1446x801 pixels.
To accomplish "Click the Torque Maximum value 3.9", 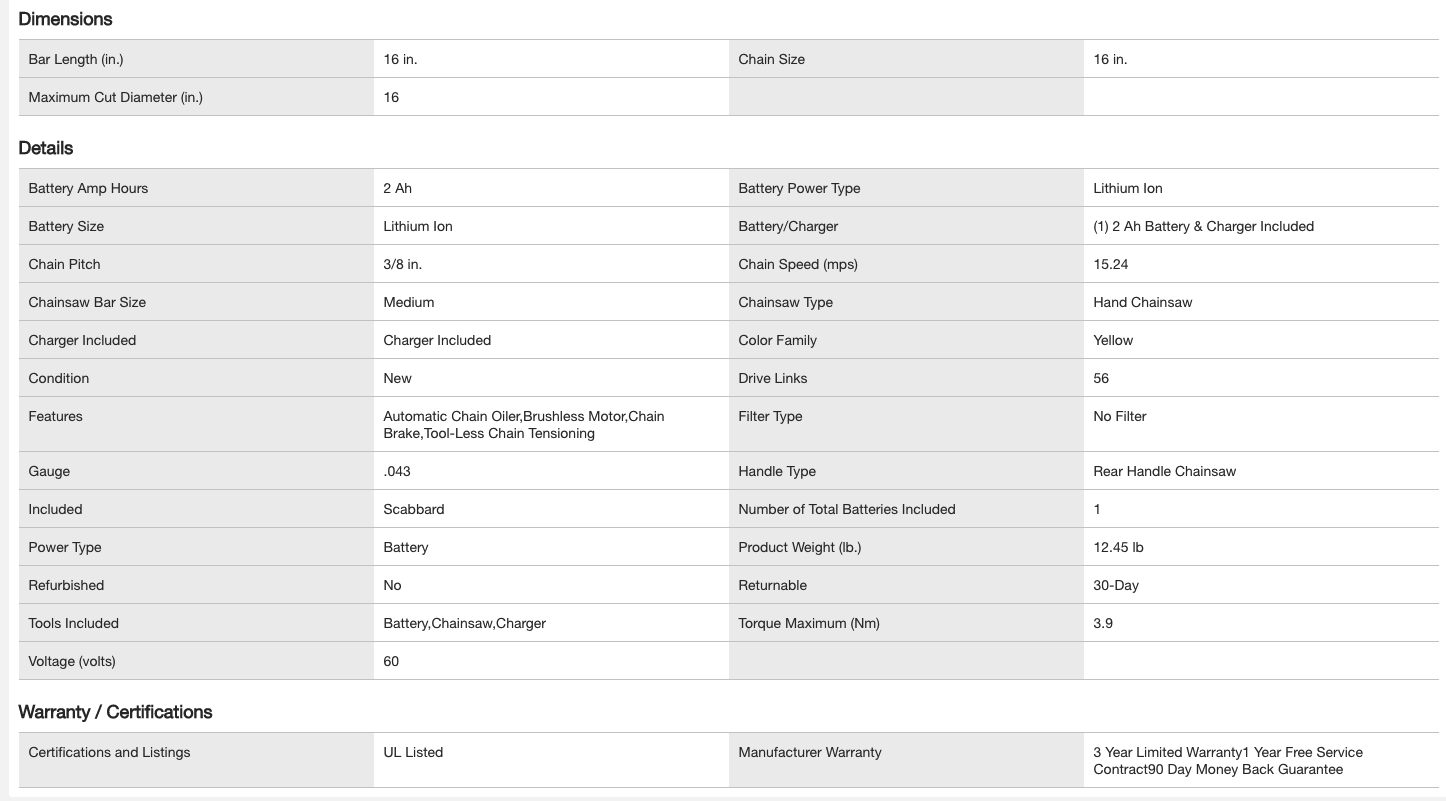I will pos(1103,623).
